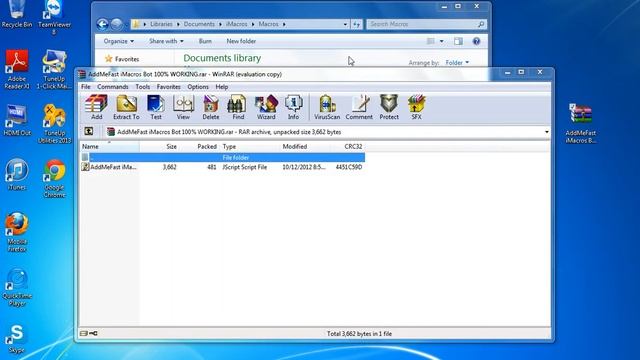The width and height of the screenshot is (640, 360).
Task: Click the Delete toolbar icon
Action: tap(211, 107)
